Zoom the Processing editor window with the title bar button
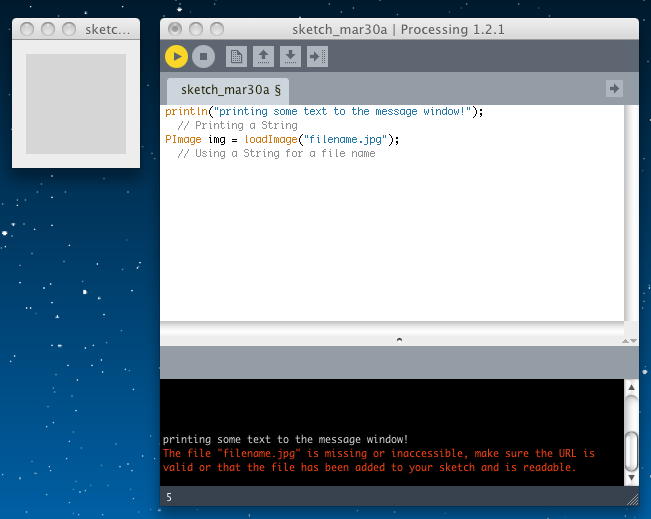Screen dimensions: 651x519 [216, 29]
